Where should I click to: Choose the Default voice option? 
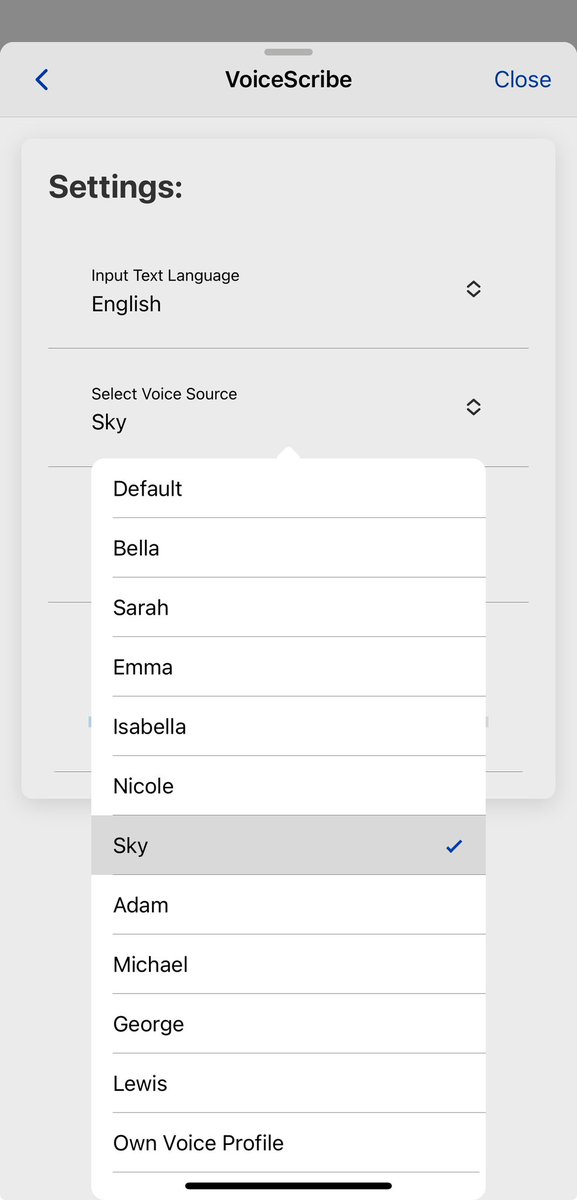288,489
